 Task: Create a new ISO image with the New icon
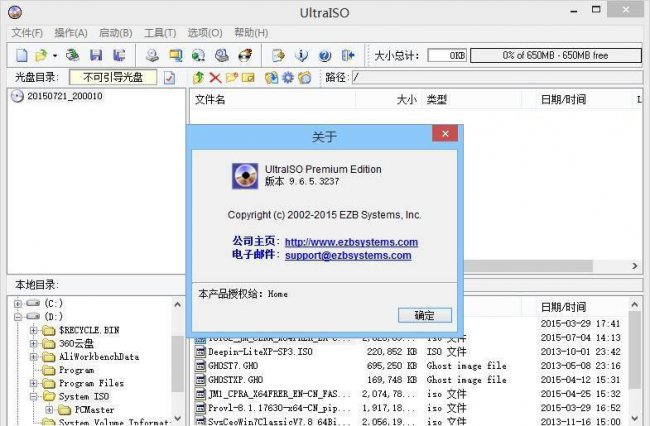pos(22,56)
